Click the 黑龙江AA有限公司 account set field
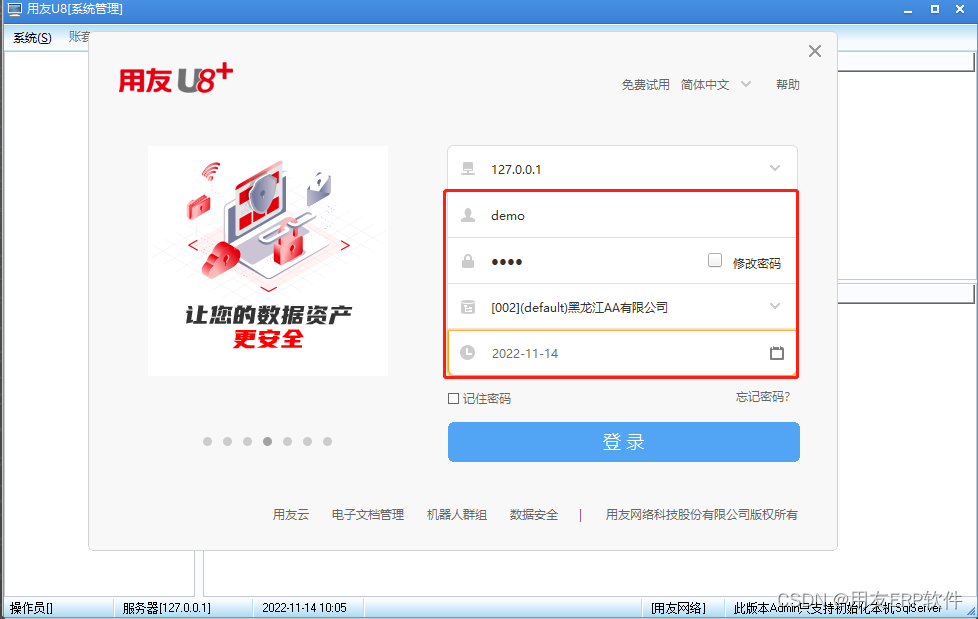978x619 pixels. [x=622, y=307]
